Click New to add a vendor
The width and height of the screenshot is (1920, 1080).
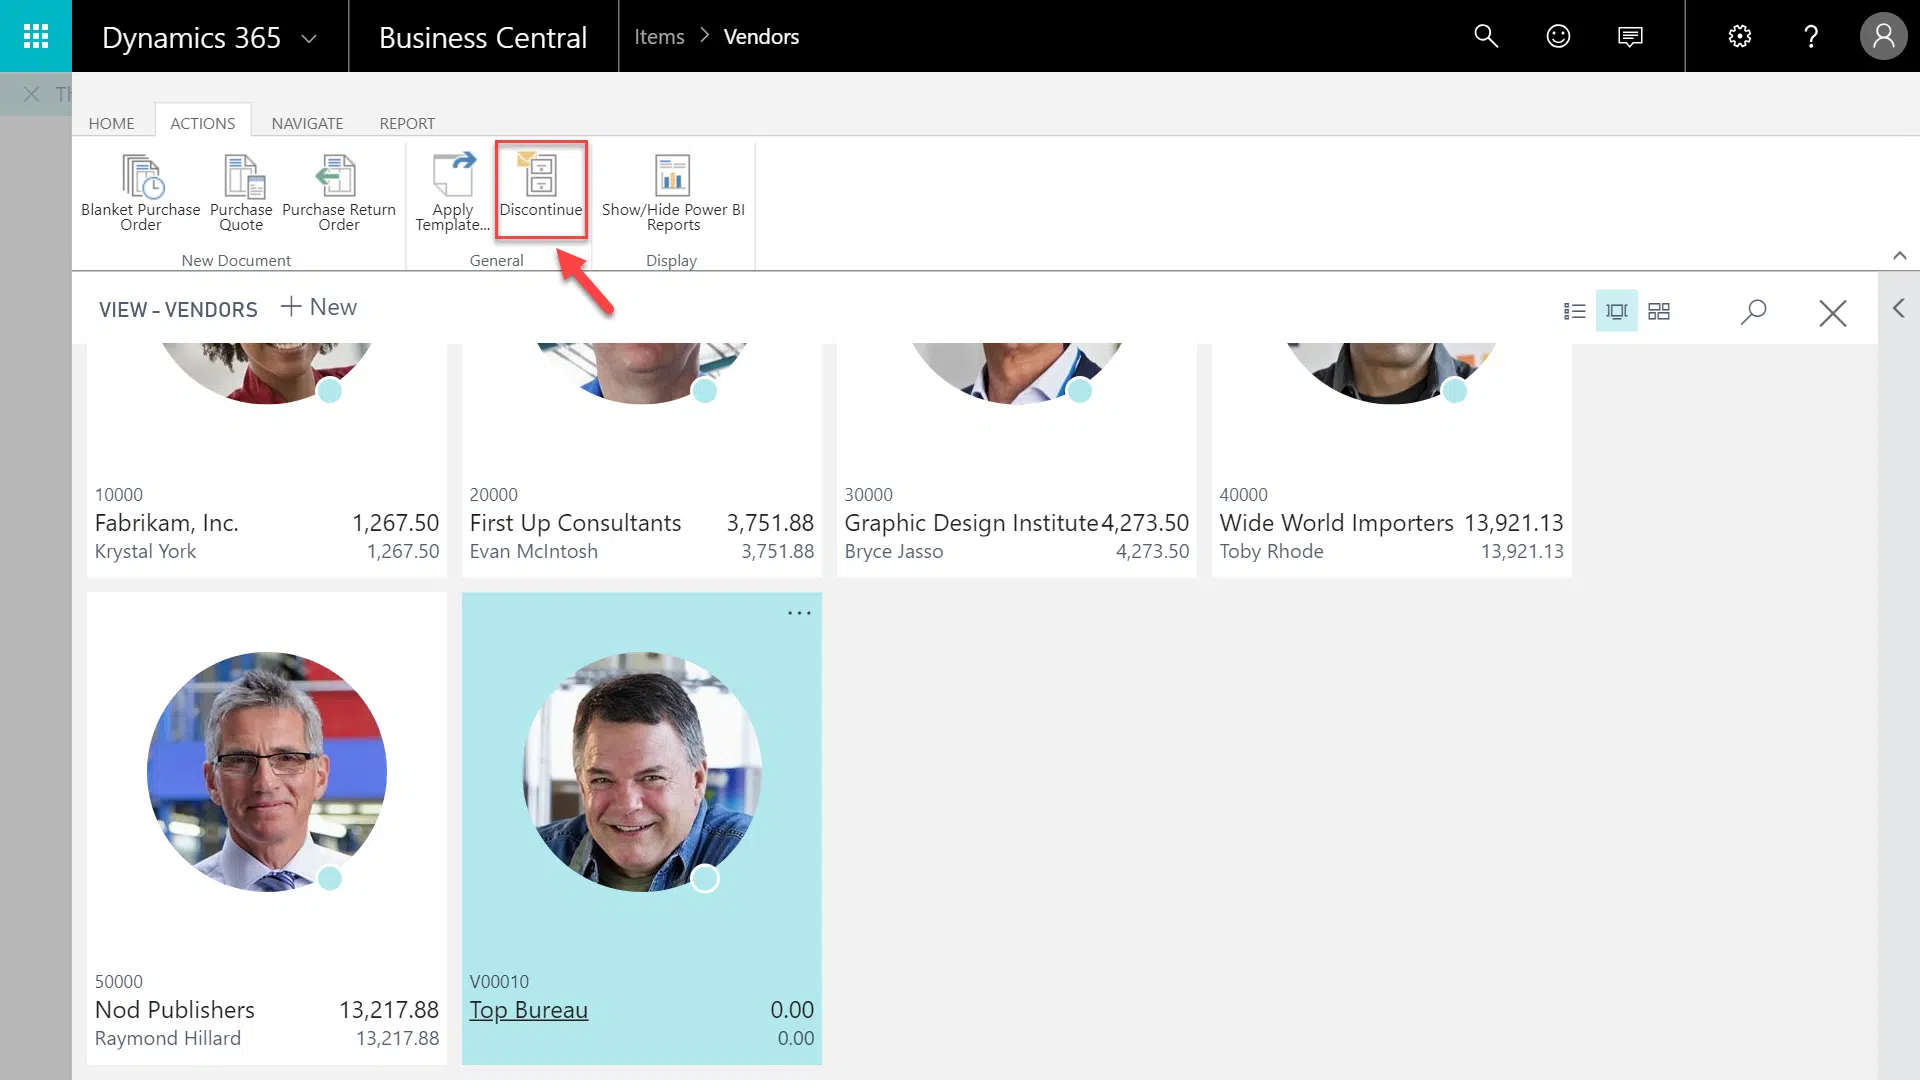coord(319,307)
